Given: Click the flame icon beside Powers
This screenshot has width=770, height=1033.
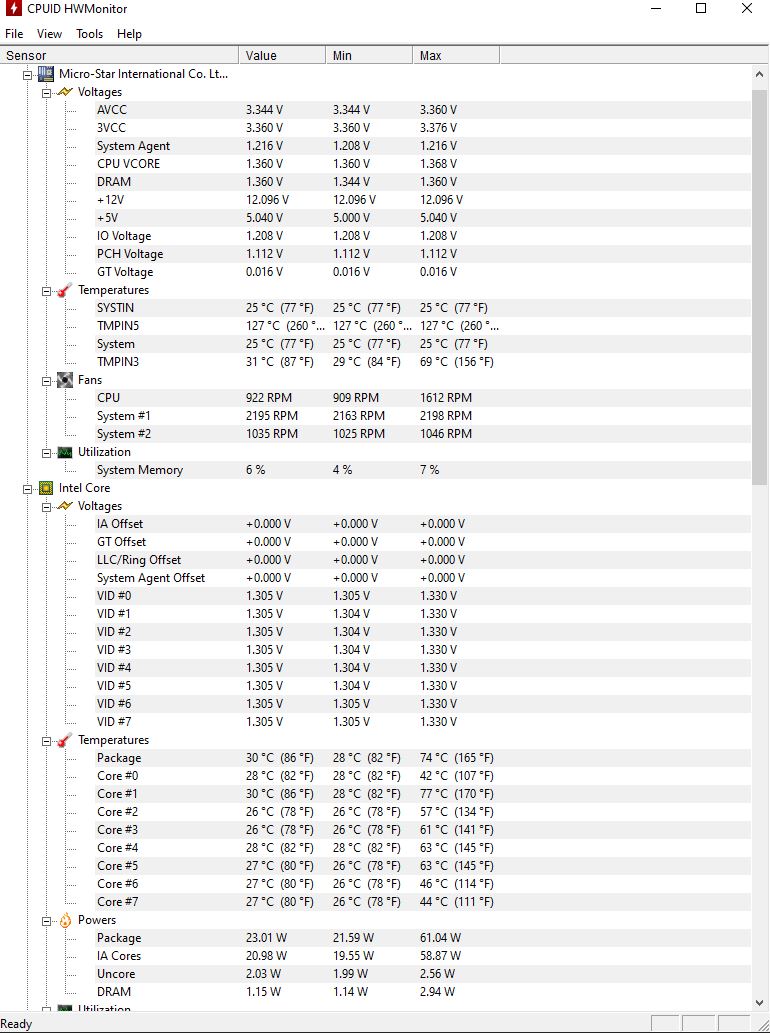Looking at the screenshot, I should point(65,920).
